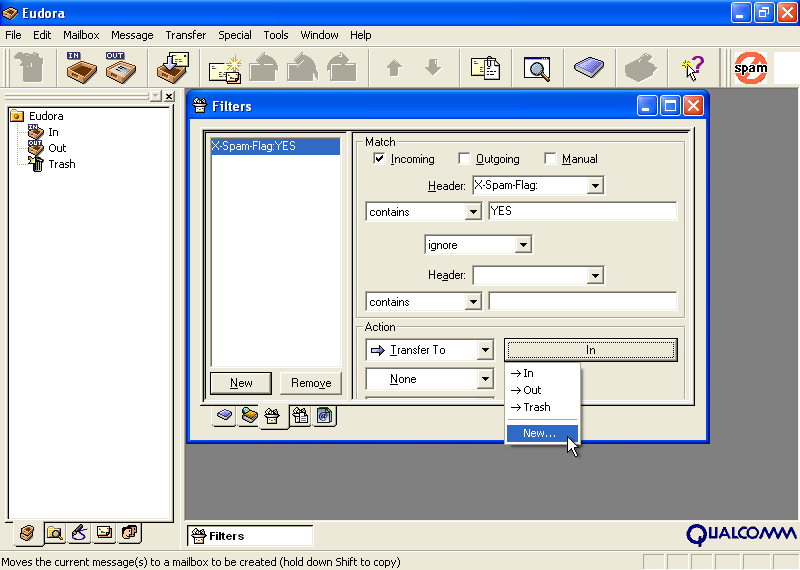Choose New... in the mailbox popup
Viewport: 800px width, 570px height.
(x=542, y=433)
